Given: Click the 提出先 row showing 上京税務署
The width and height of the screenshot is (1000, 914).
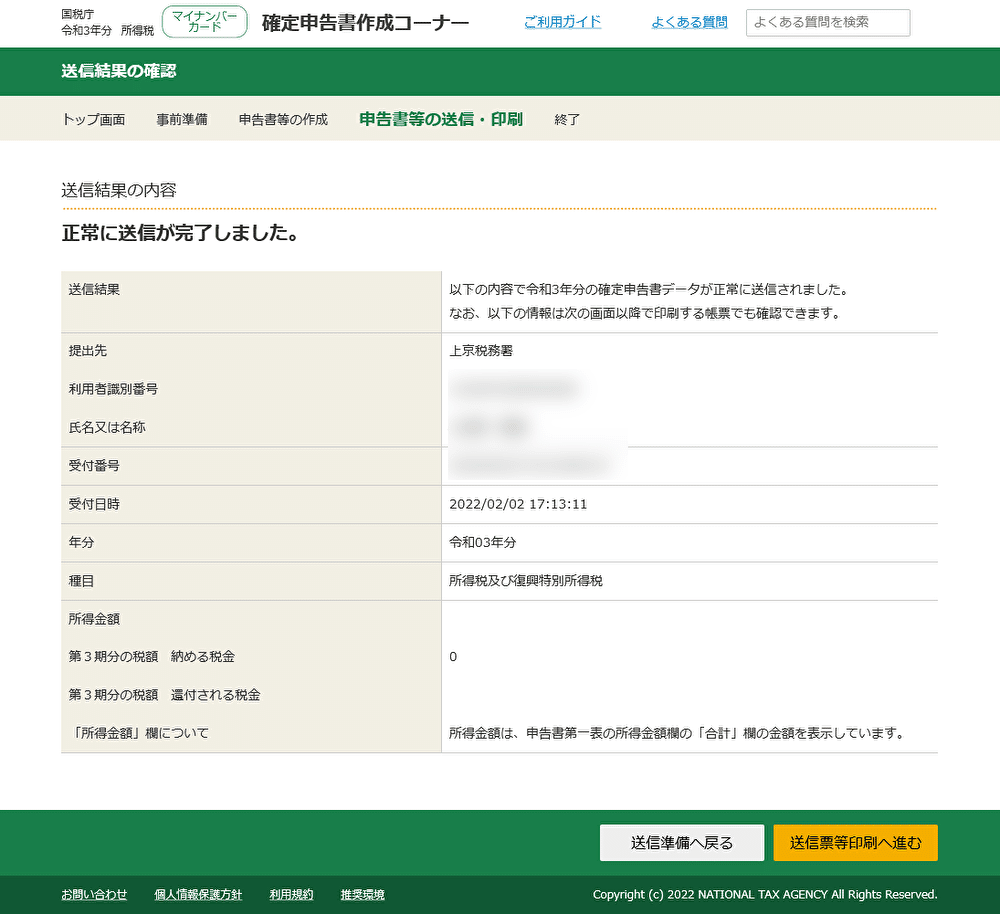Looking at the screenshot, I should (480, 350).
